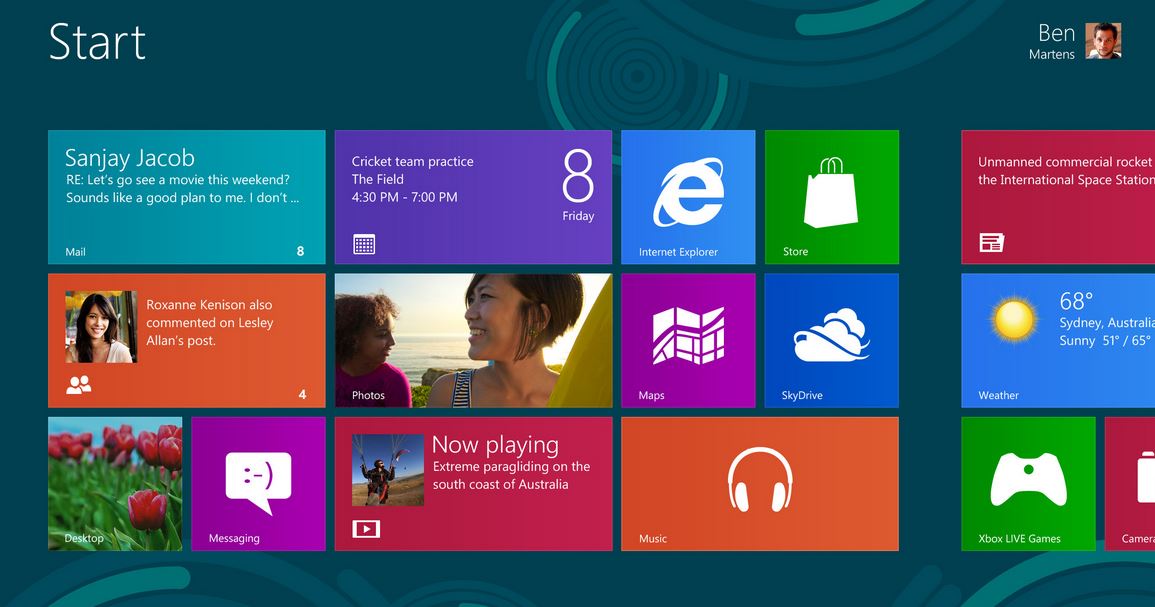
Task: Open the Mail label on the mail tile
Action: click(x=75, y=252)
